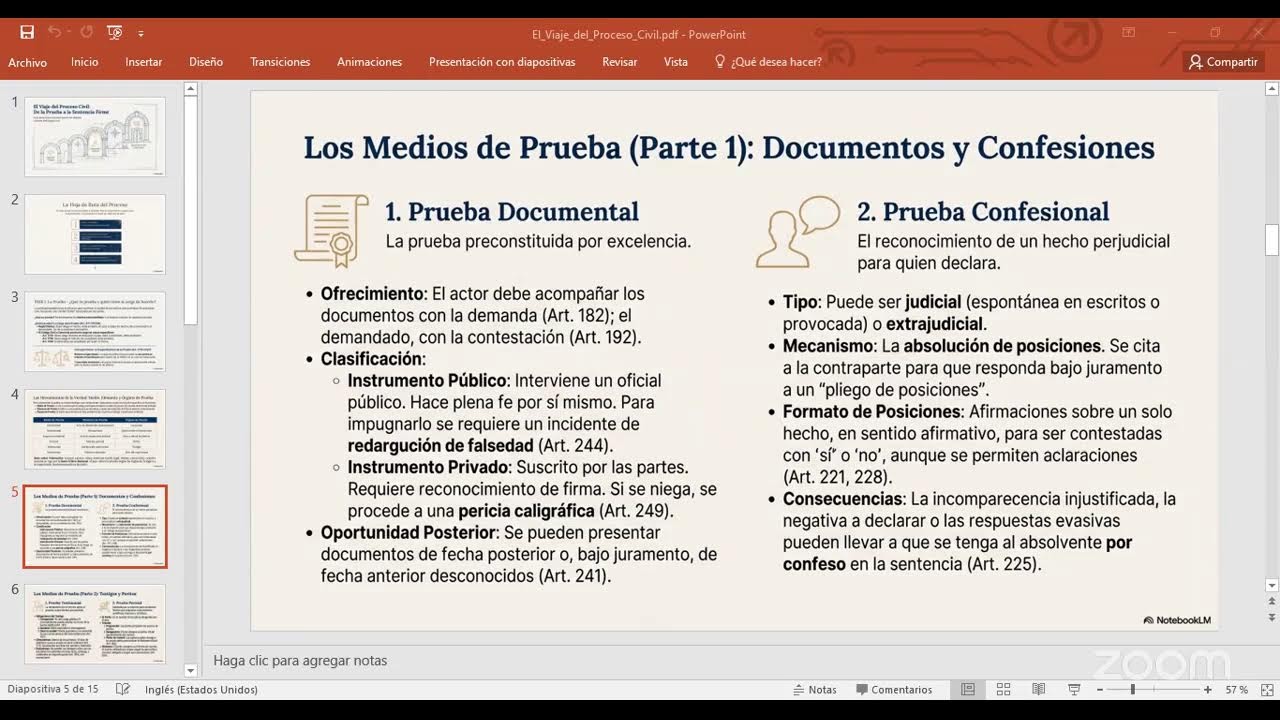Switch to the Insertar ribbon tab

(144, 62)
